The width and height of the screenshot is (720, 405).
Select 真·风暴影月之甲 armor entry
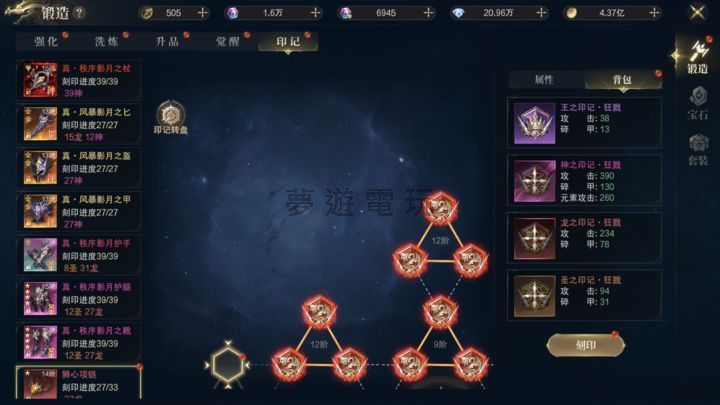coord(79,212)
